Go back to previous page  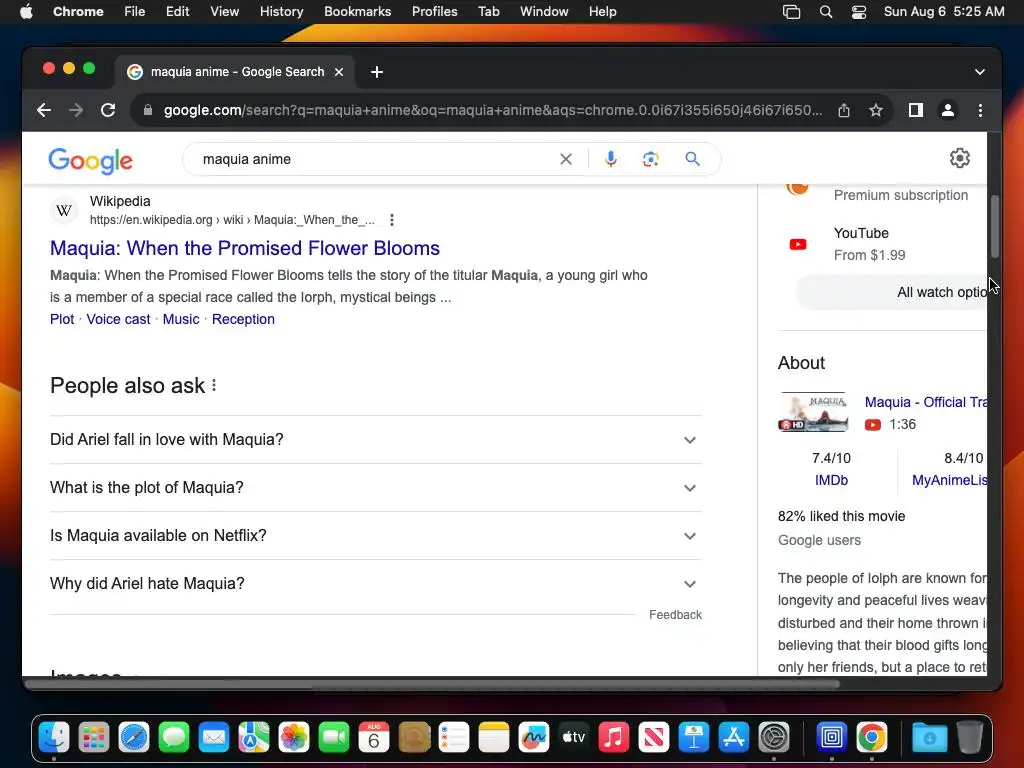tap(44, 110)
